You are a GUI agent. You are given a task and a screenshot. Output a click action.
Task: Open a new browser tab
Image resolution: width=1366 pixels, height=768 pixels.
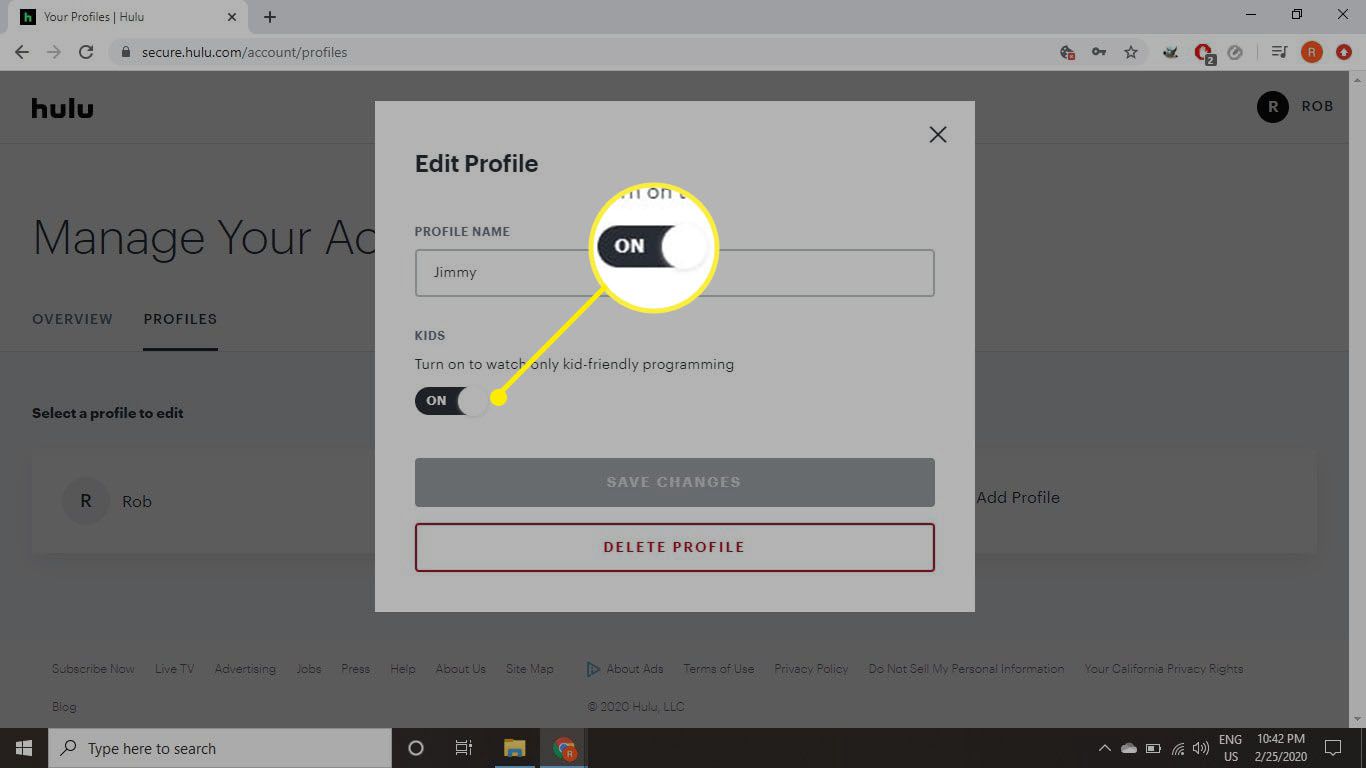tap(270, 17)
